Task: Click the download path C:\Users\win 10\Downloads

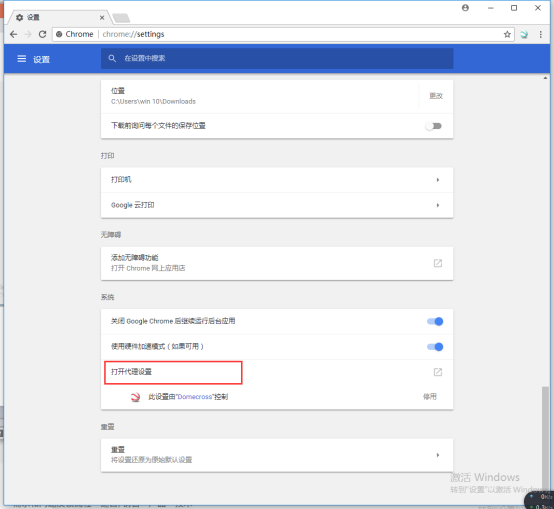Action: tap(153, 101)
